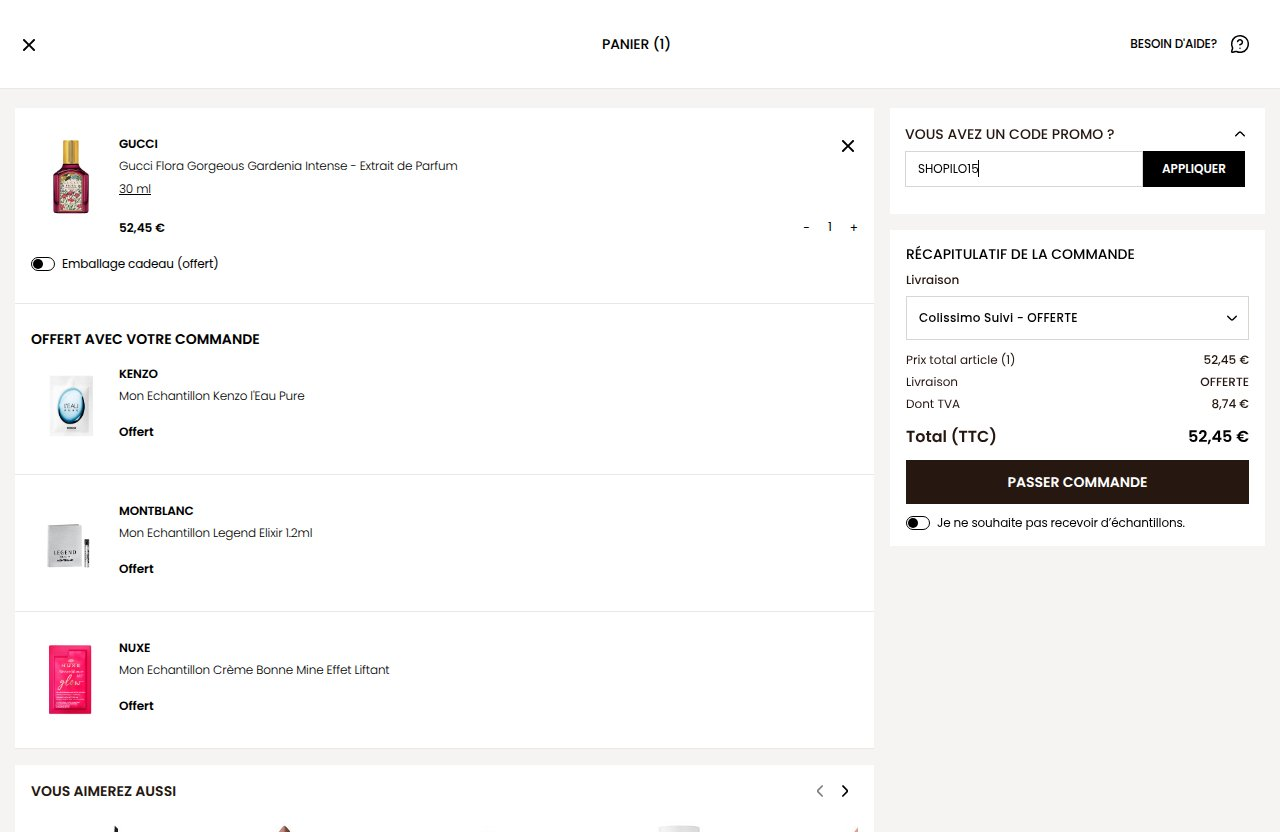Click the Gucci quantity value 1
This screenshot has width=1280, height=832.
click(830, 228)
